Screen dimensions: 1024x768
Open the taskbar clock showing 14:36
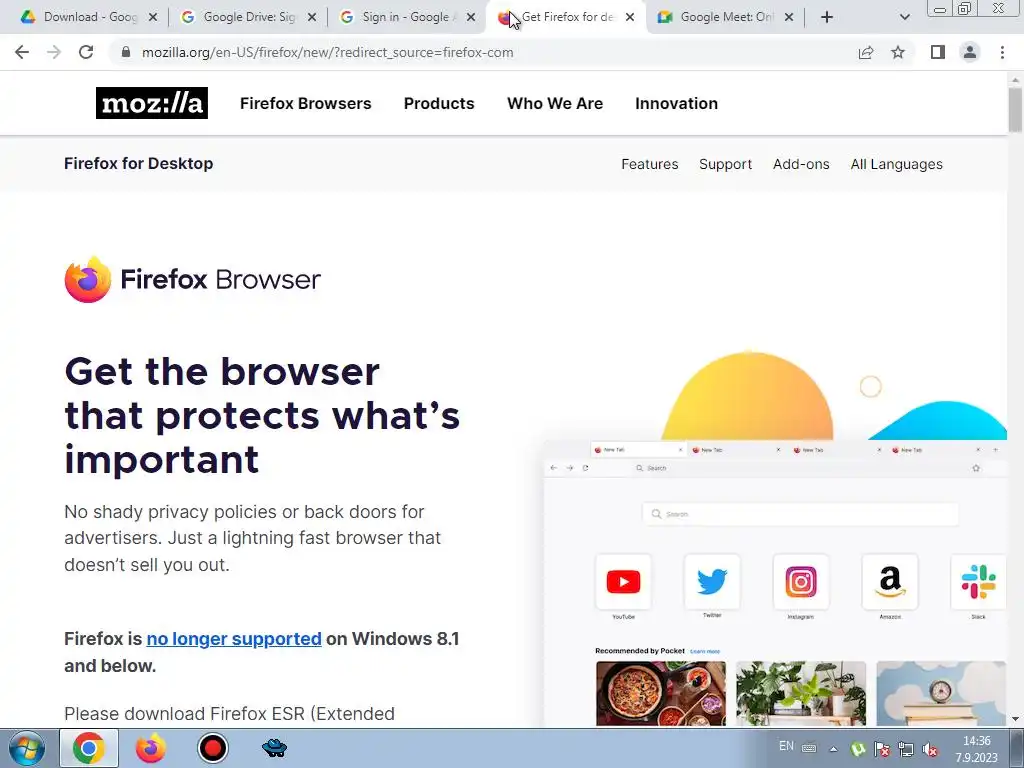976,749
